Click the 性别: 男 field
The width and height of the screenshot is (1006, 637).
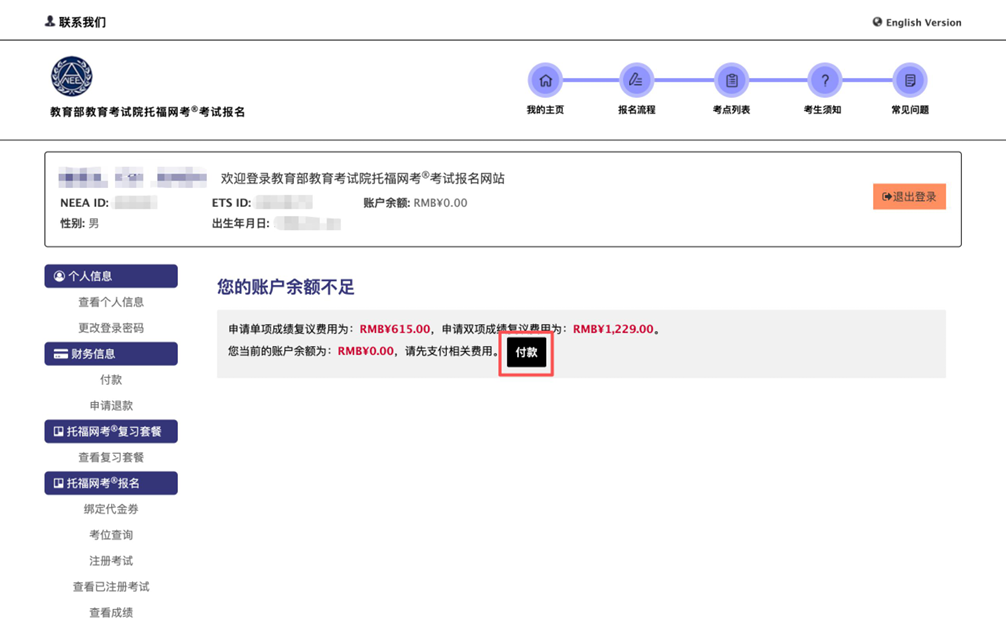80,223
